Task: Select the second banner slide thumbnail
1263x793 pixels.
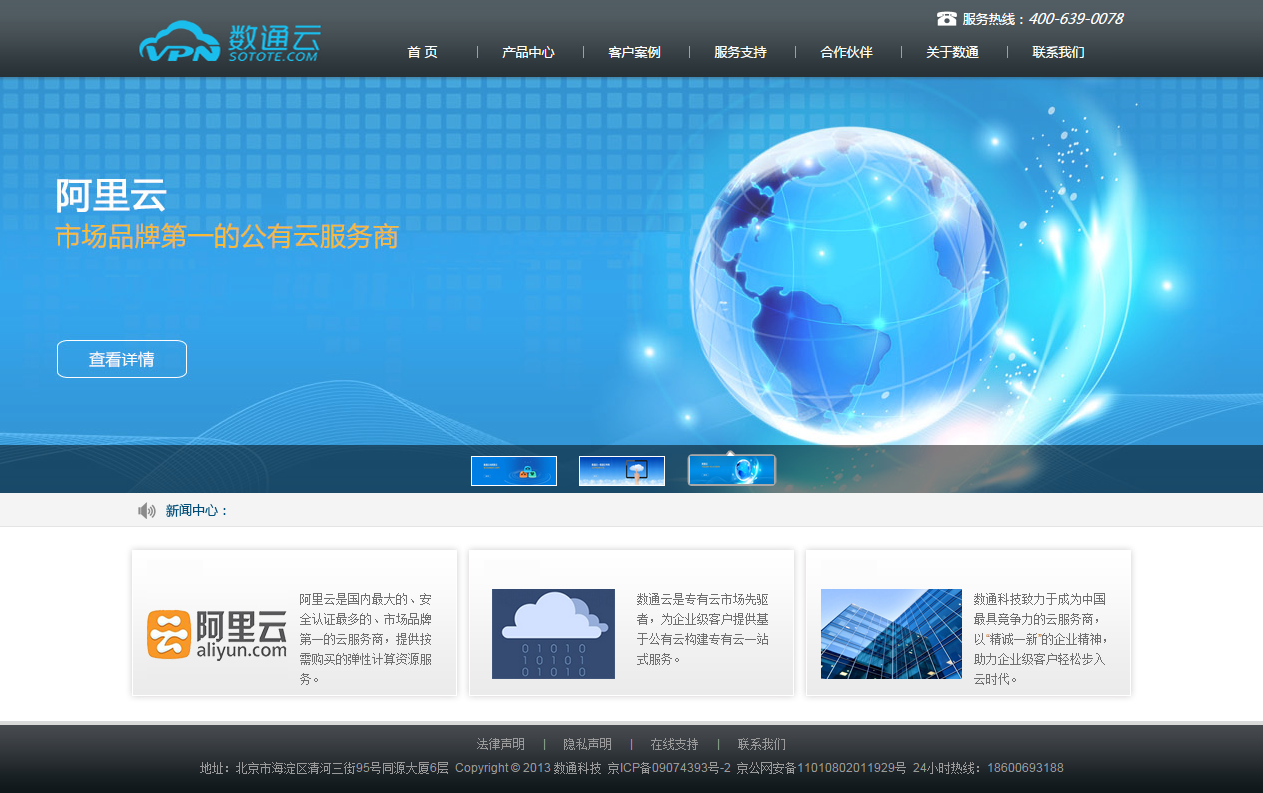Action: (622, 471)
